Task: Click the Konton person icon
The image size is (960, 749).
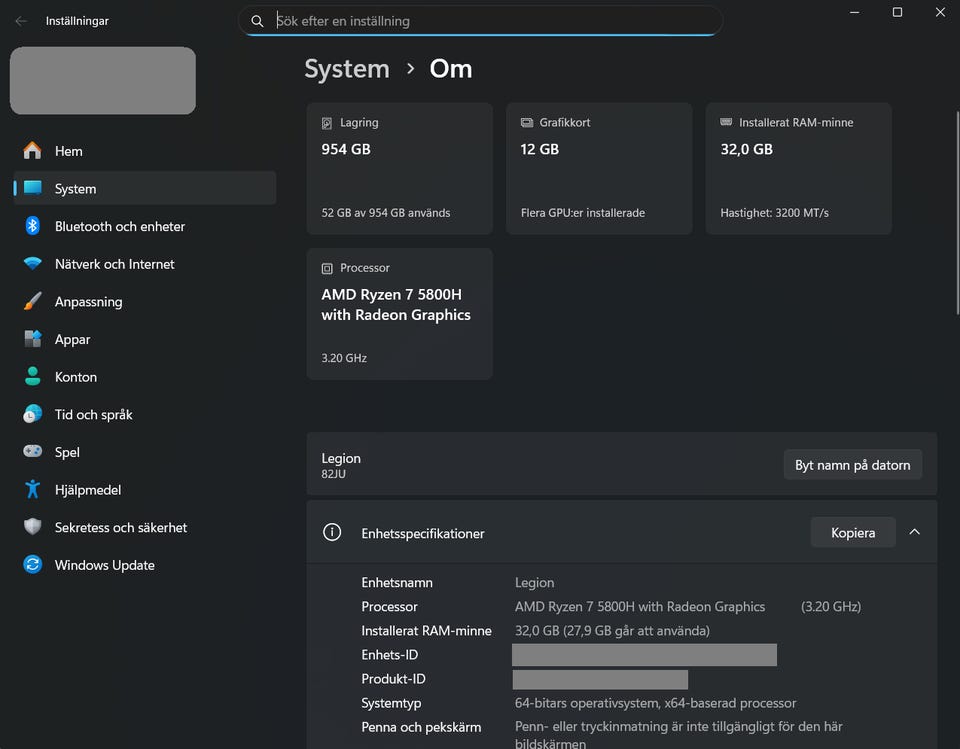Action: click(x=33, y=377)
